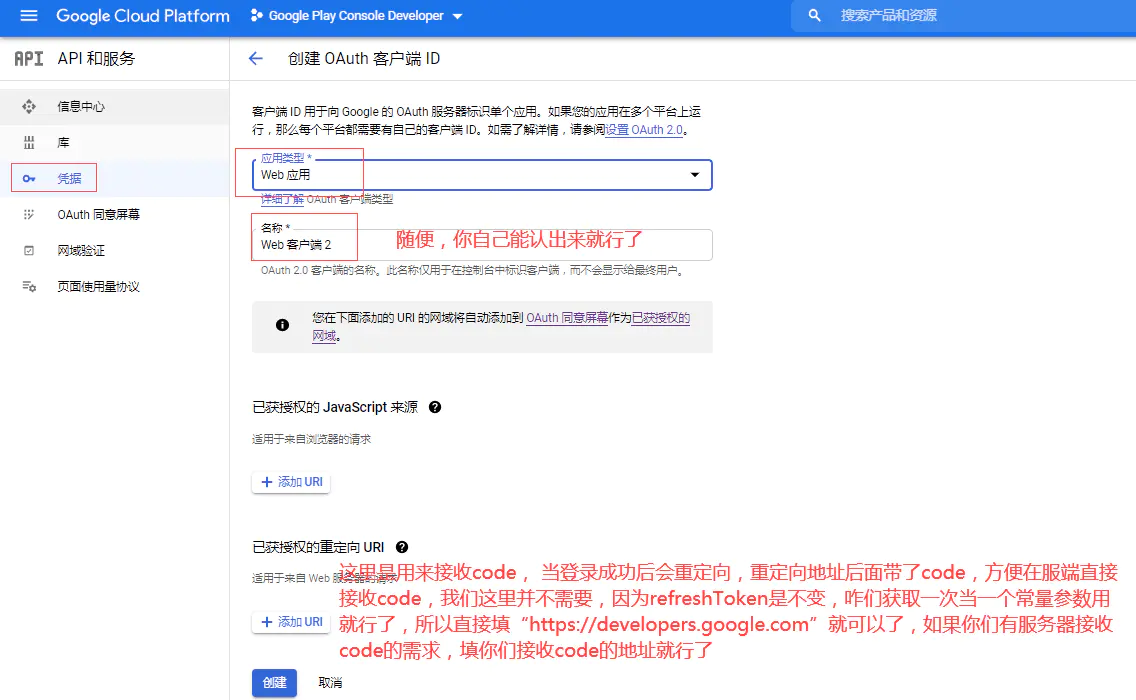Click the 凭据 key icon
The height and width of the screenshot is (700, 1136).
(29, 178)
